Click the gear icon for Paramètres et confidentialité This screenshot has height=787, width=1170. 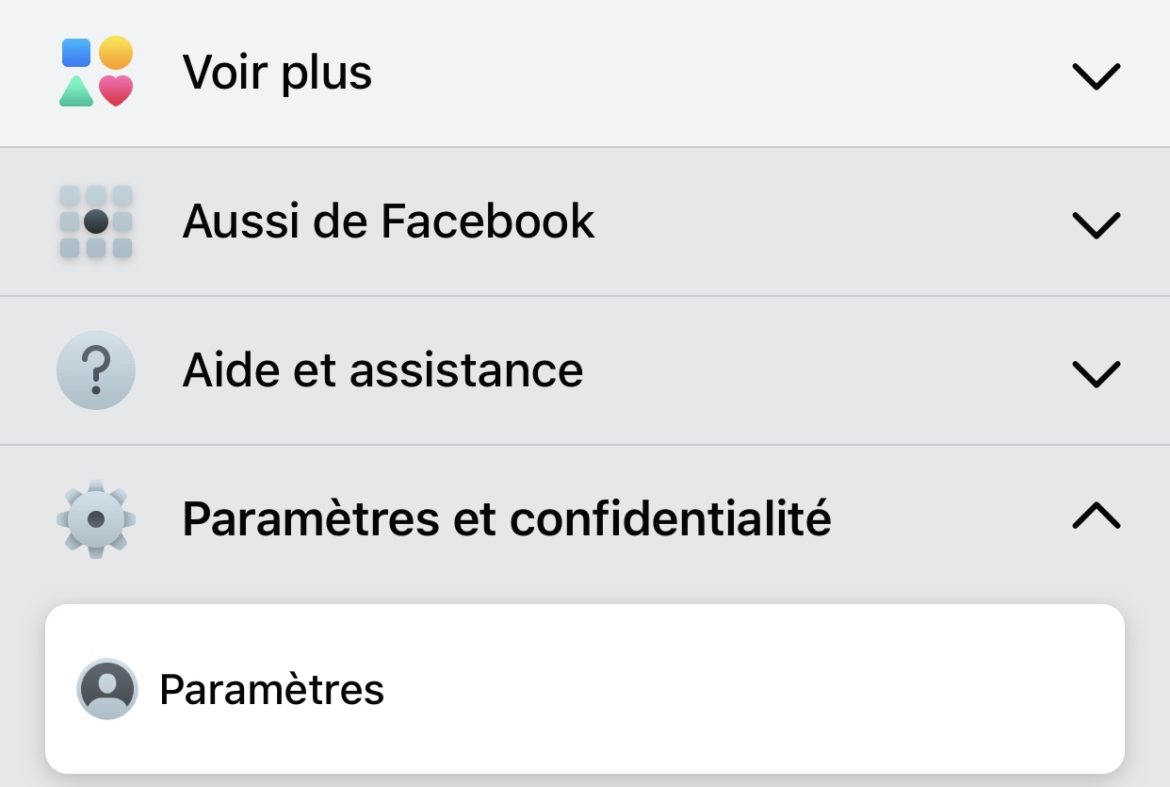96,519
